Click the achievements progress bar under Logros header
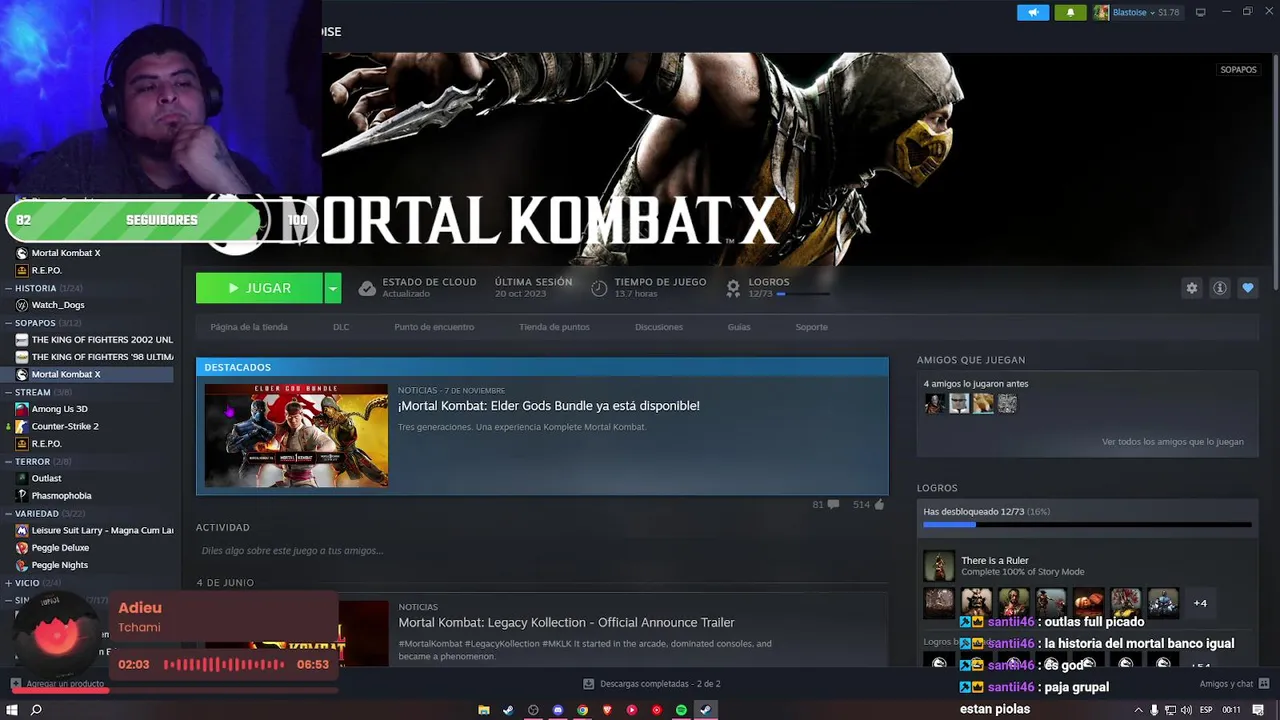 pyautogui.click(x=803, y=294)
